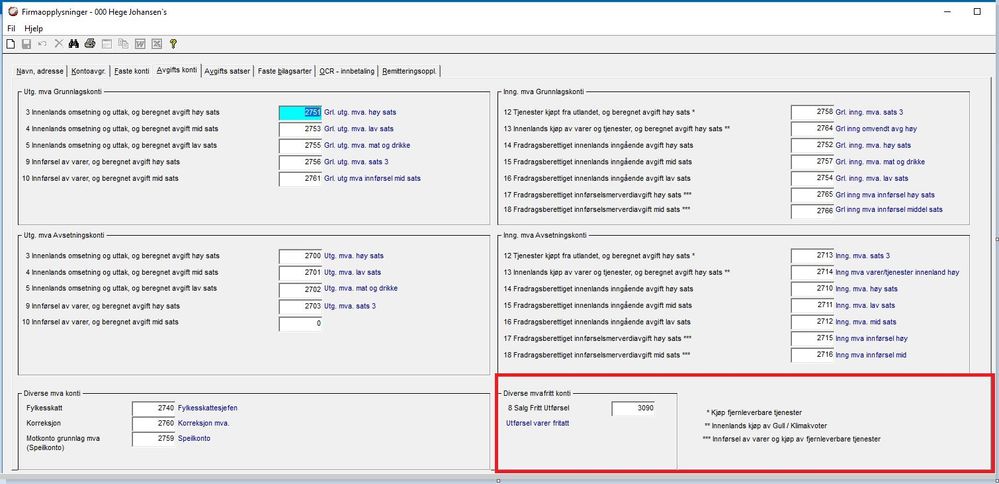Click the Firmaopplysninger app icon in title bar
999x484 pixels.
13,11
